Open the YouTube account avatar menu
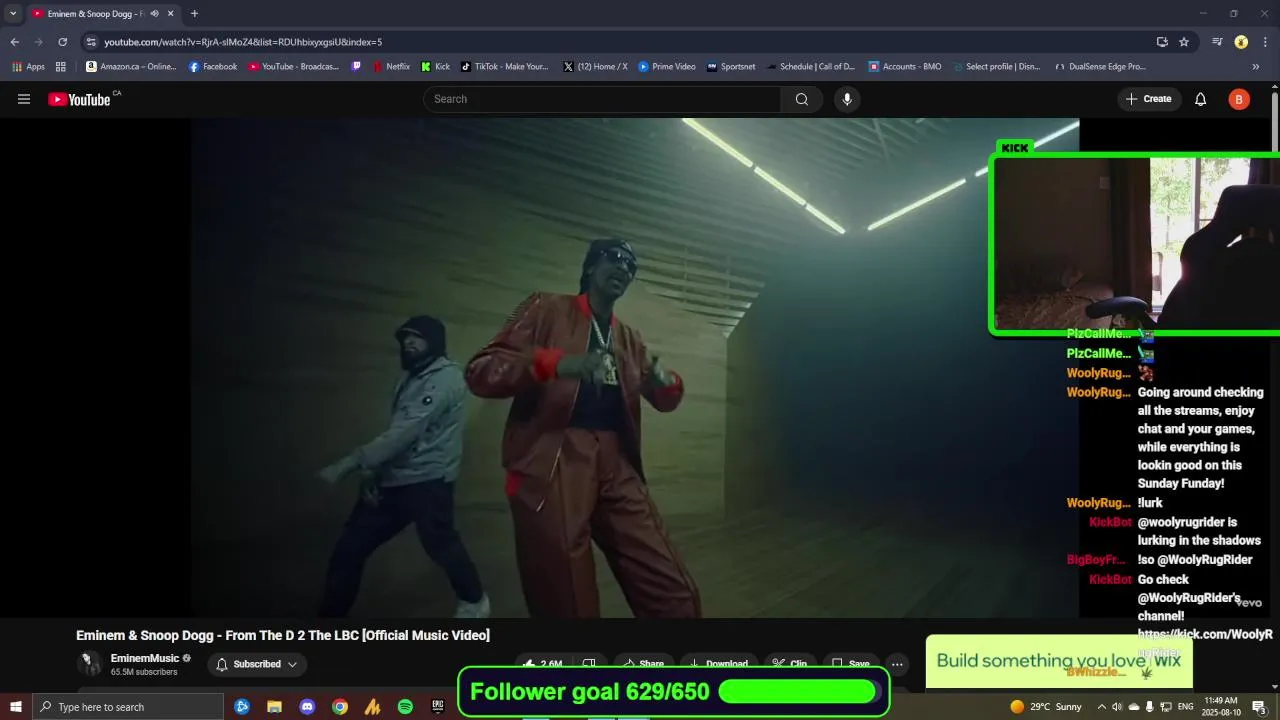The width and height of the screenshot is (1280, 720). click(1239, 99)
